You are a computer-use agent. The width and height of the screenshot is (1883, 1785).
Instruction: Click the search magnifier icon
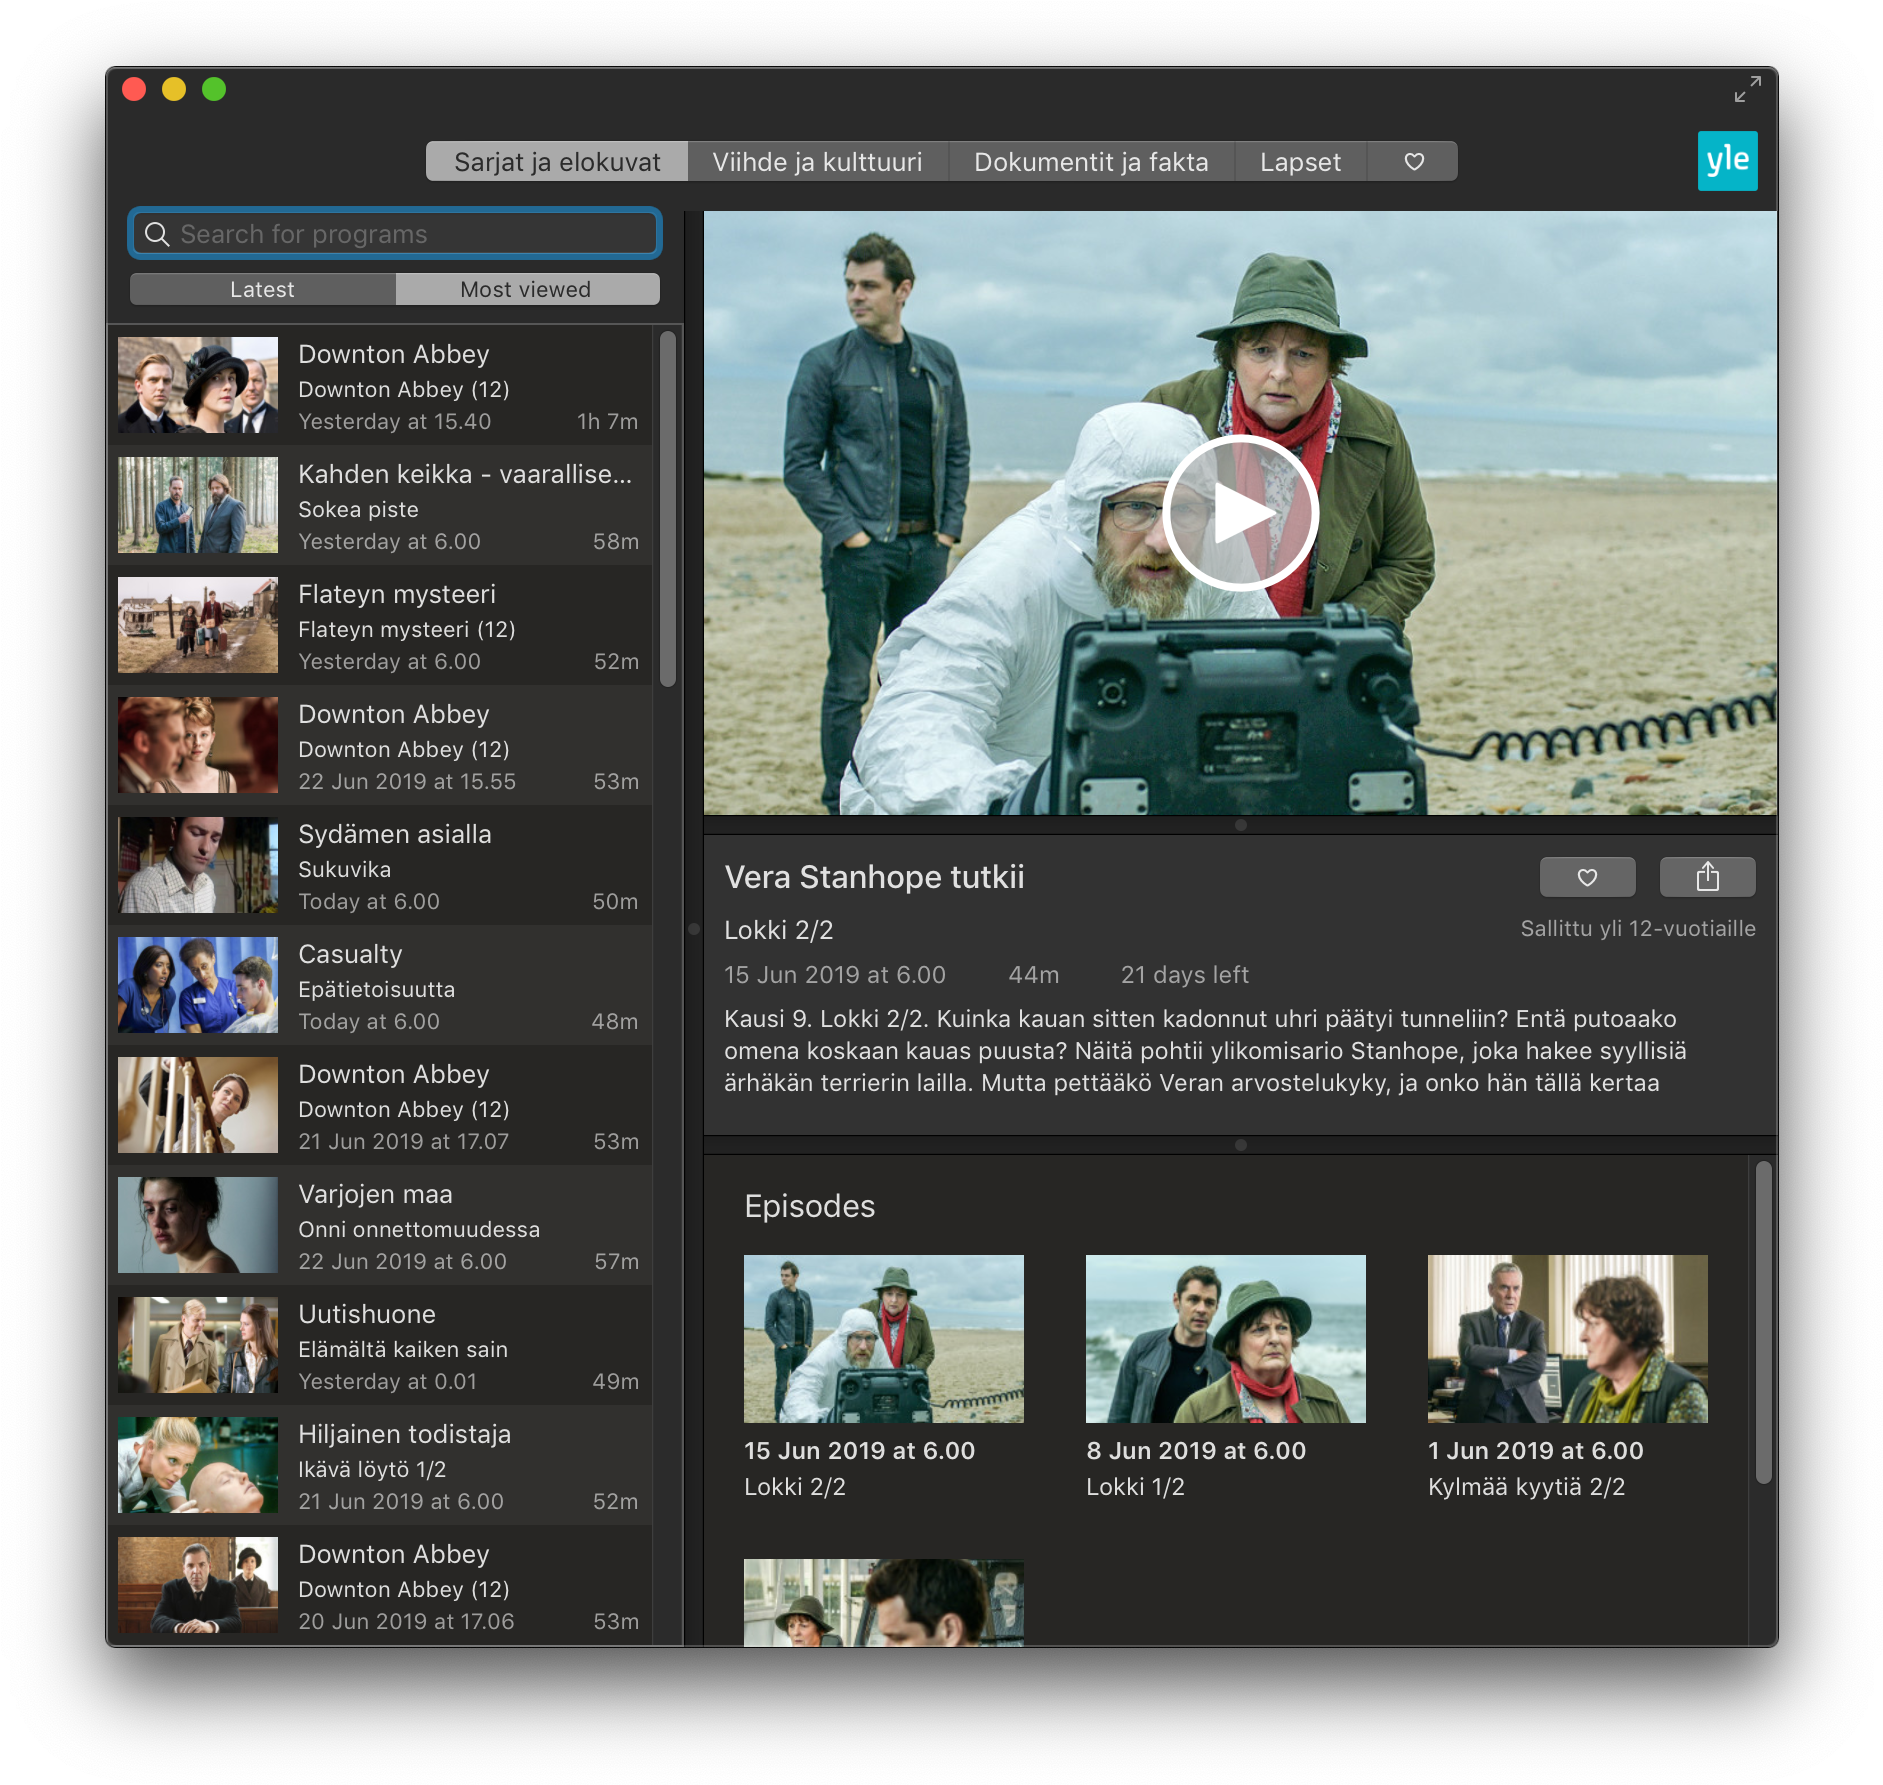coord(157,234)
